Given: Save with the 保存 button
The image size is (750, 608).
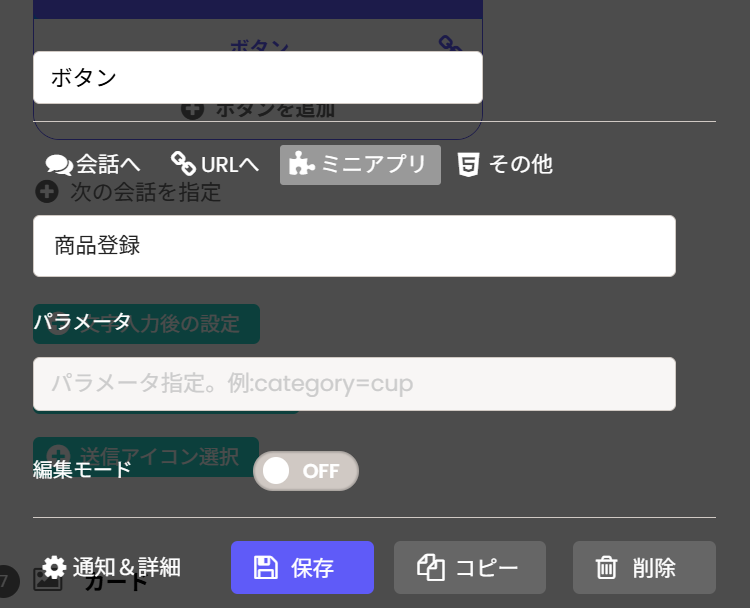Looking at the screenshot, I should (302, 568).
